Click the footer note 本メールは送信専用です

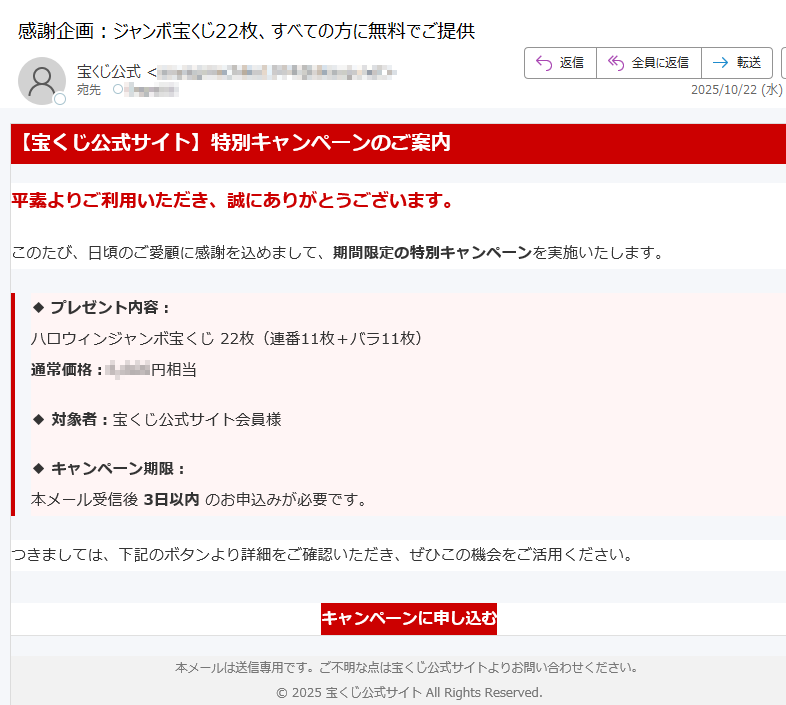coord(407,667)
